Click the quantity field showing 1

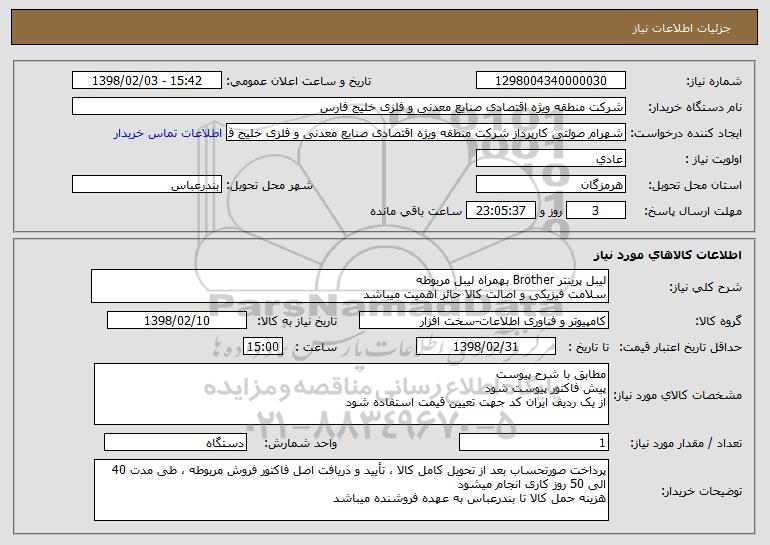(534, 442)
